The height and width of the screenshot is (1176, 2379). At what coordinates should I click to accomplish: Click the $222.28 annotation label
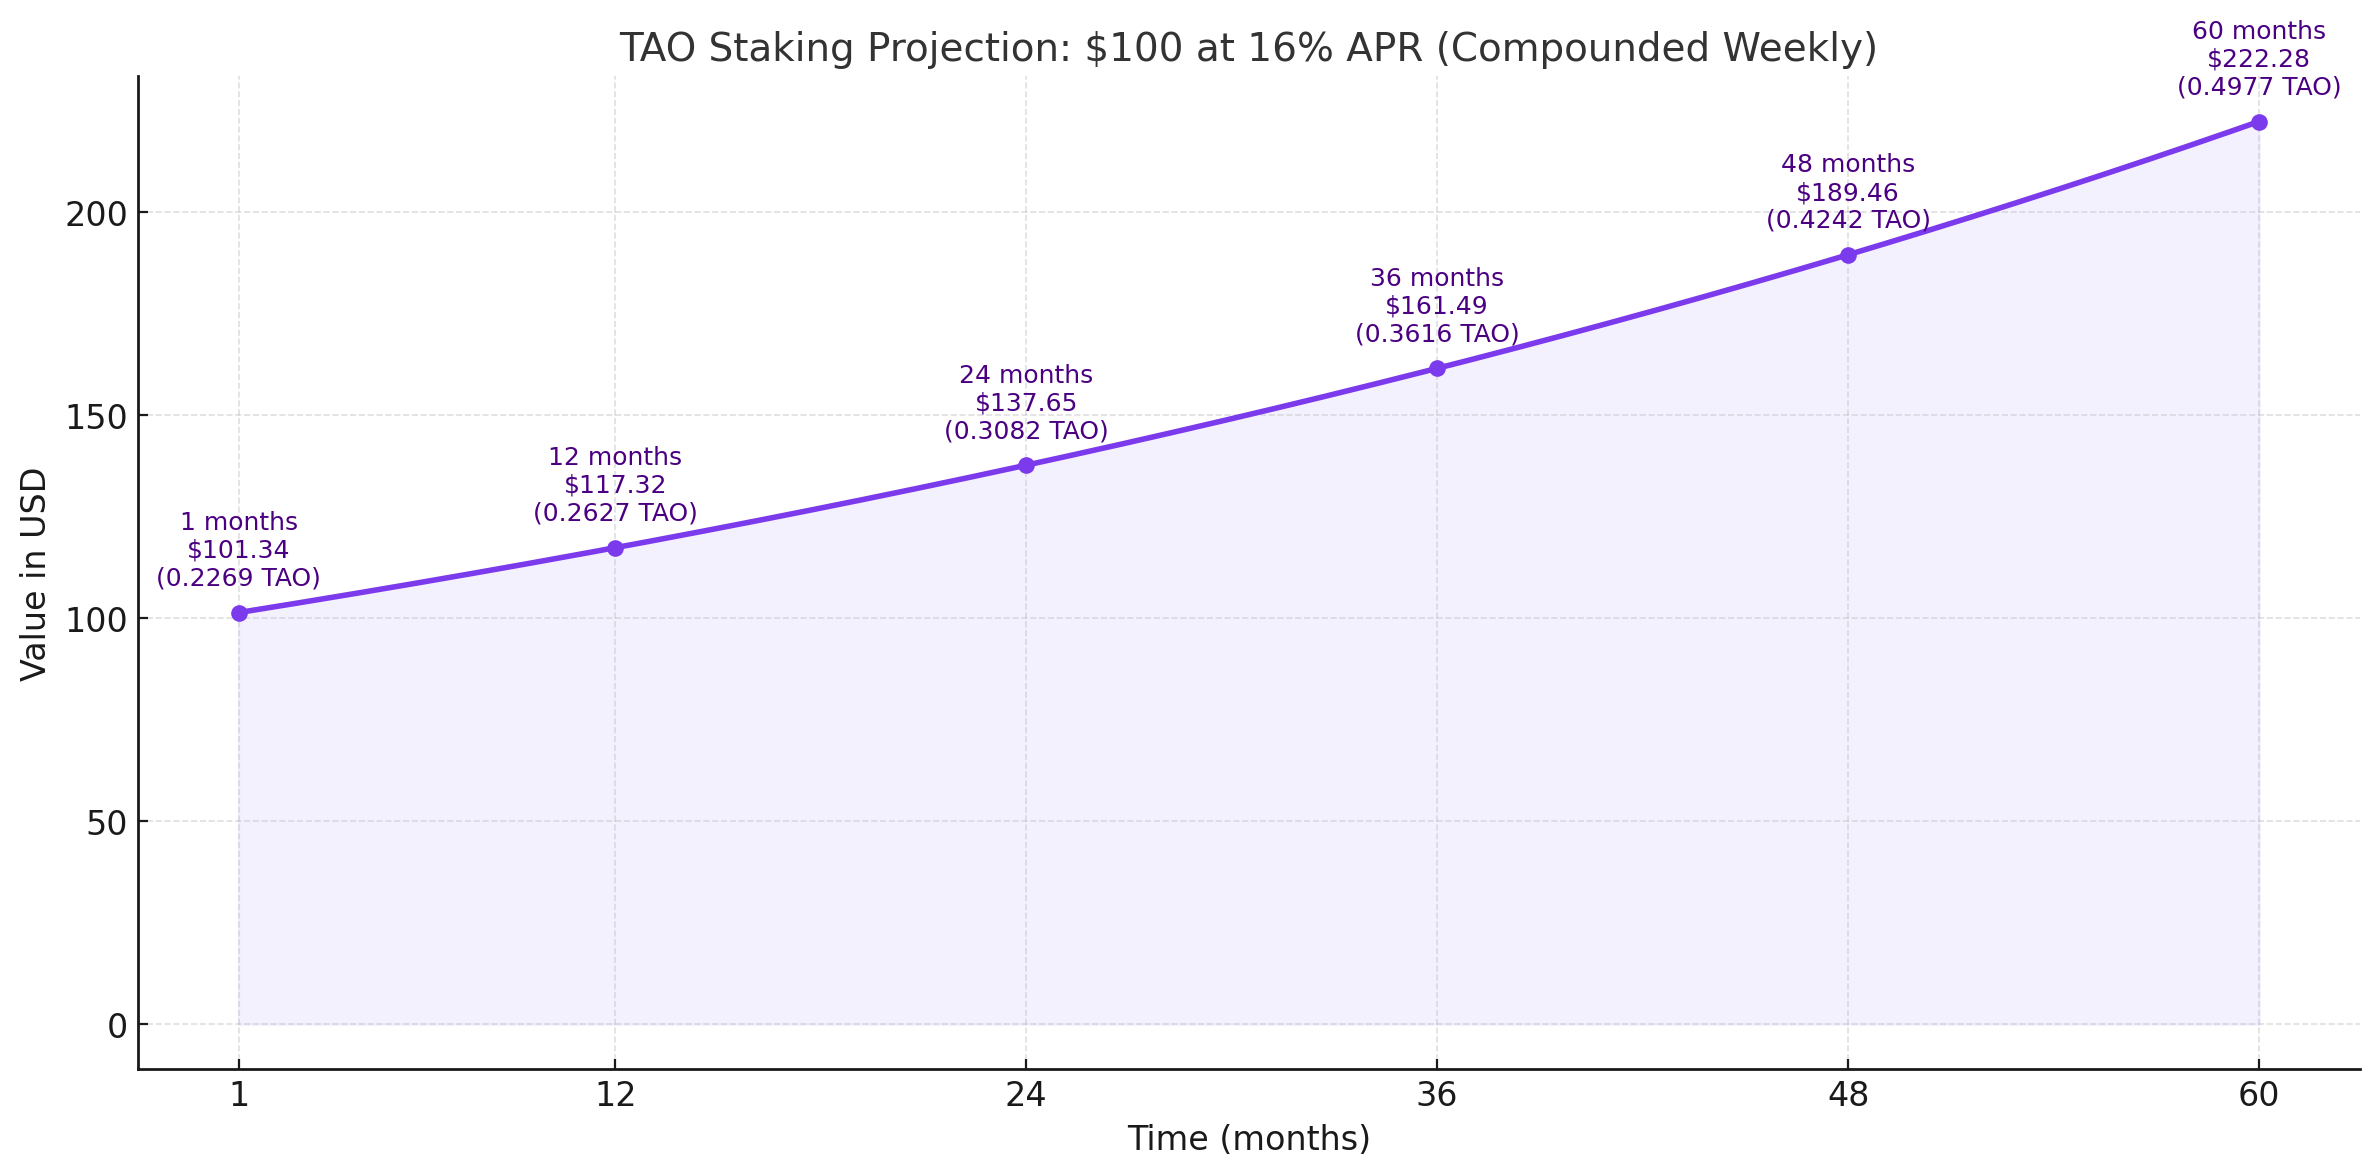2258,59
